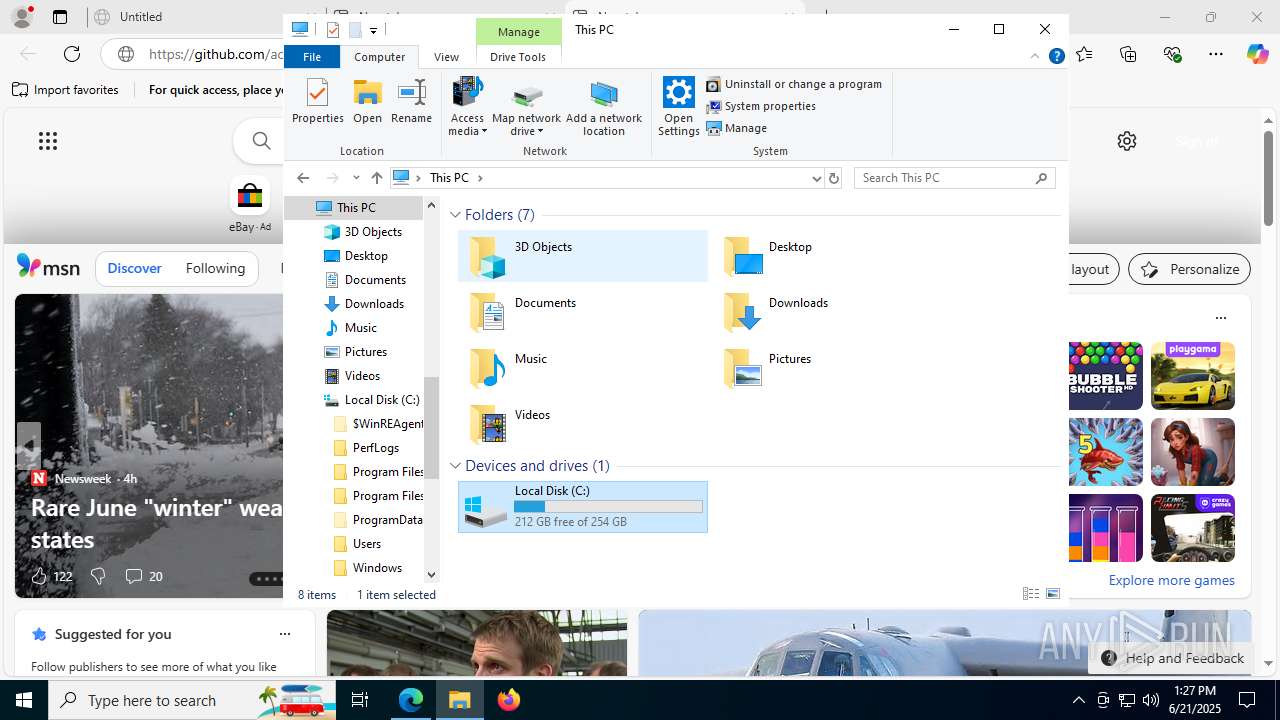Open recent locations dropdown arrow
This screenshot has height=720, width=1280.
(x=356, y=178)
